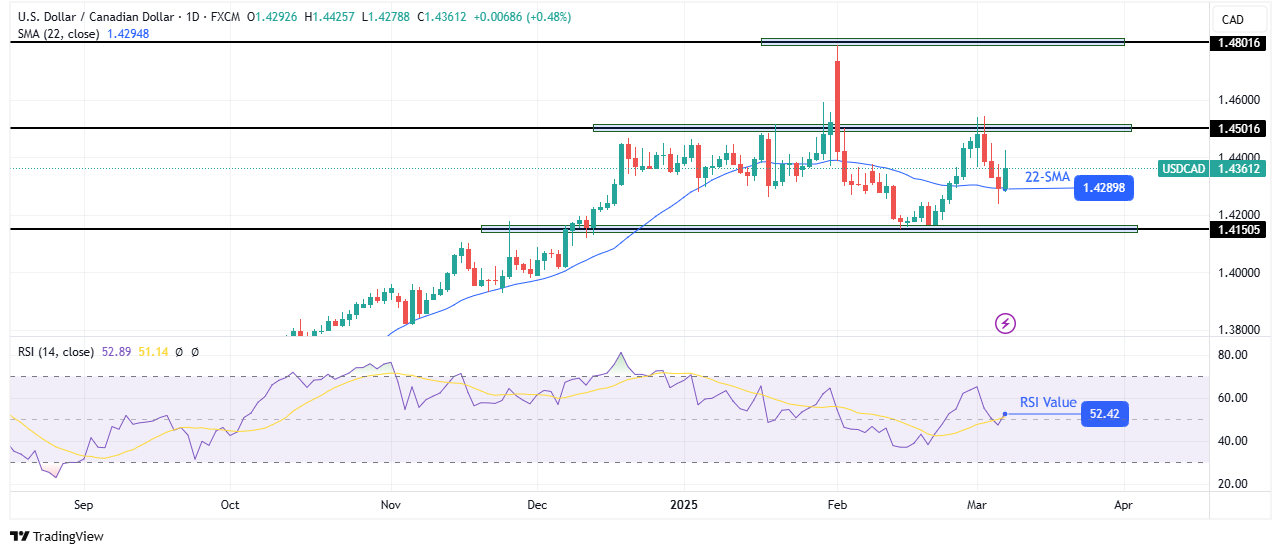The width and height of the screenshot is (1281, 554).
Task: Click the 2025 label on time axis
Action: coord(683,505)
